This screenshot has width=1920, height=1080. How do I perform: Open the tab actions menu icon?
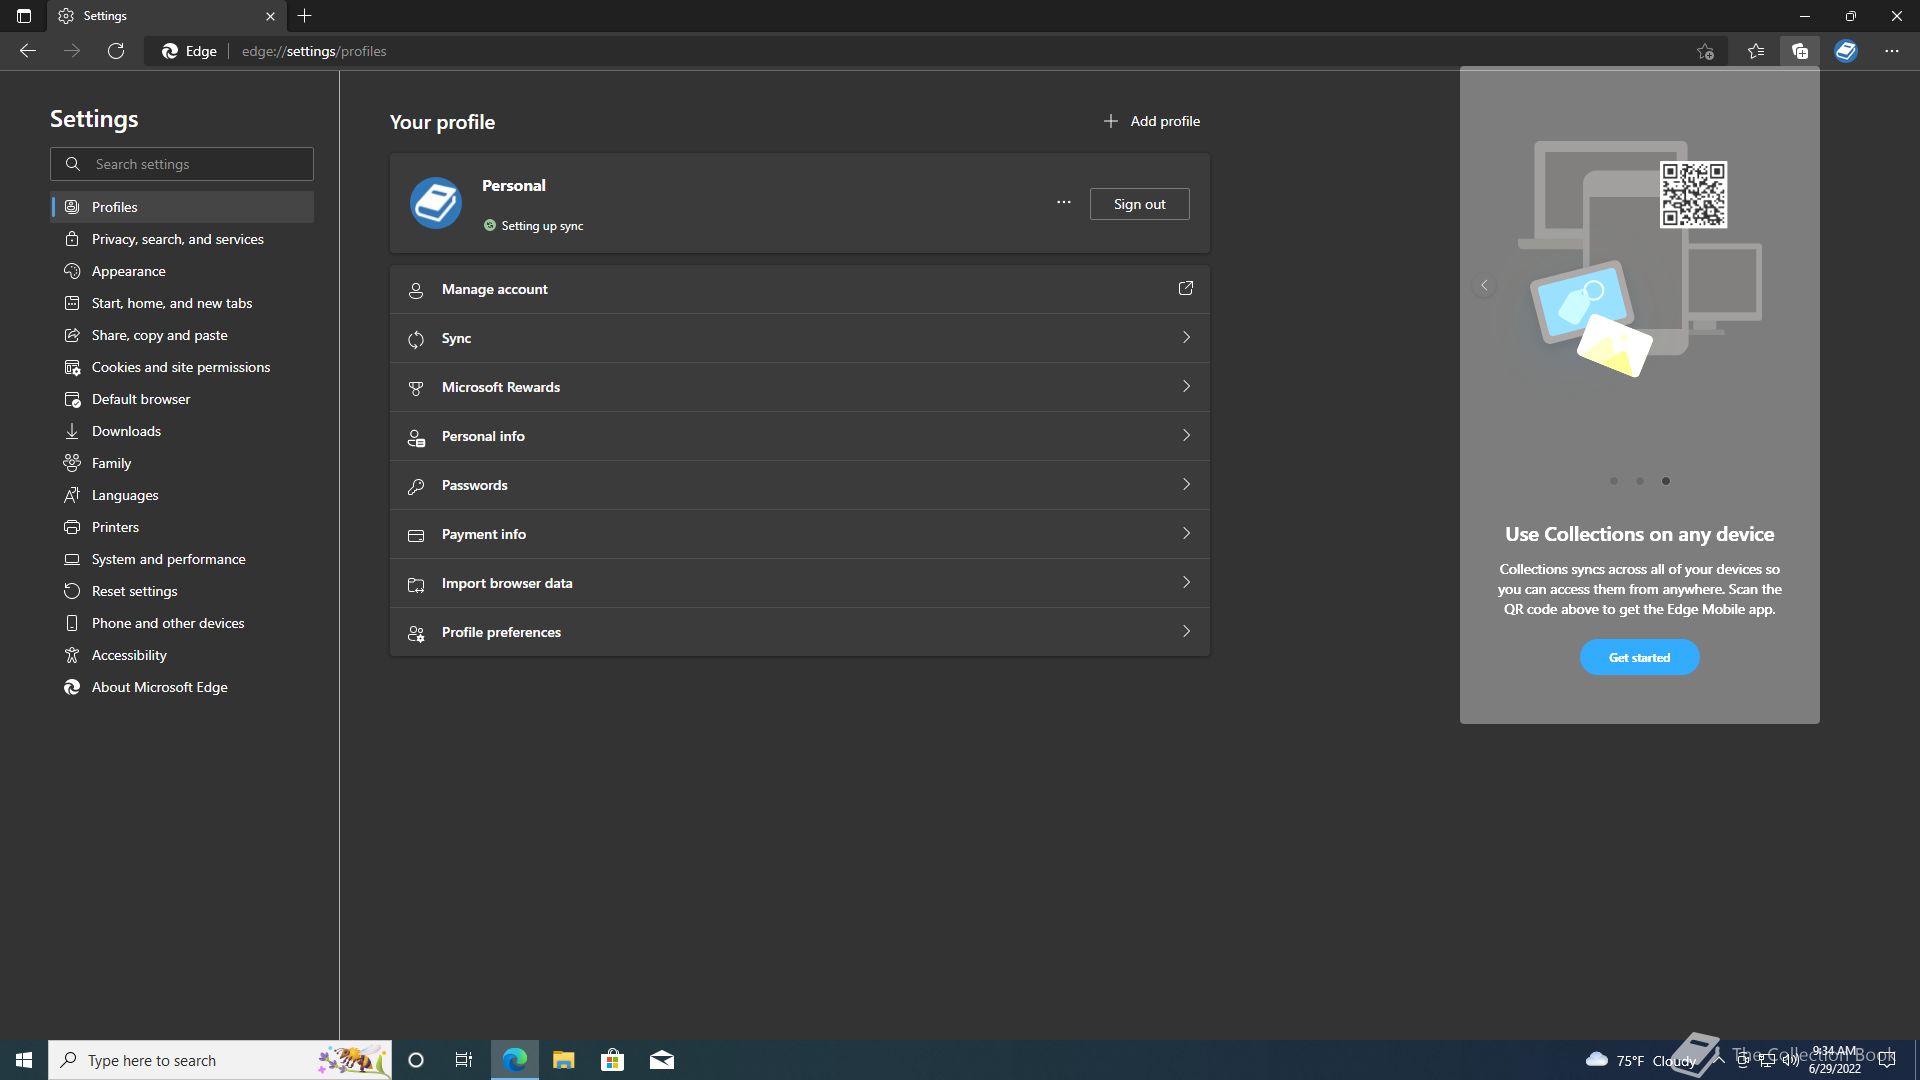click(x=24, y=16)
